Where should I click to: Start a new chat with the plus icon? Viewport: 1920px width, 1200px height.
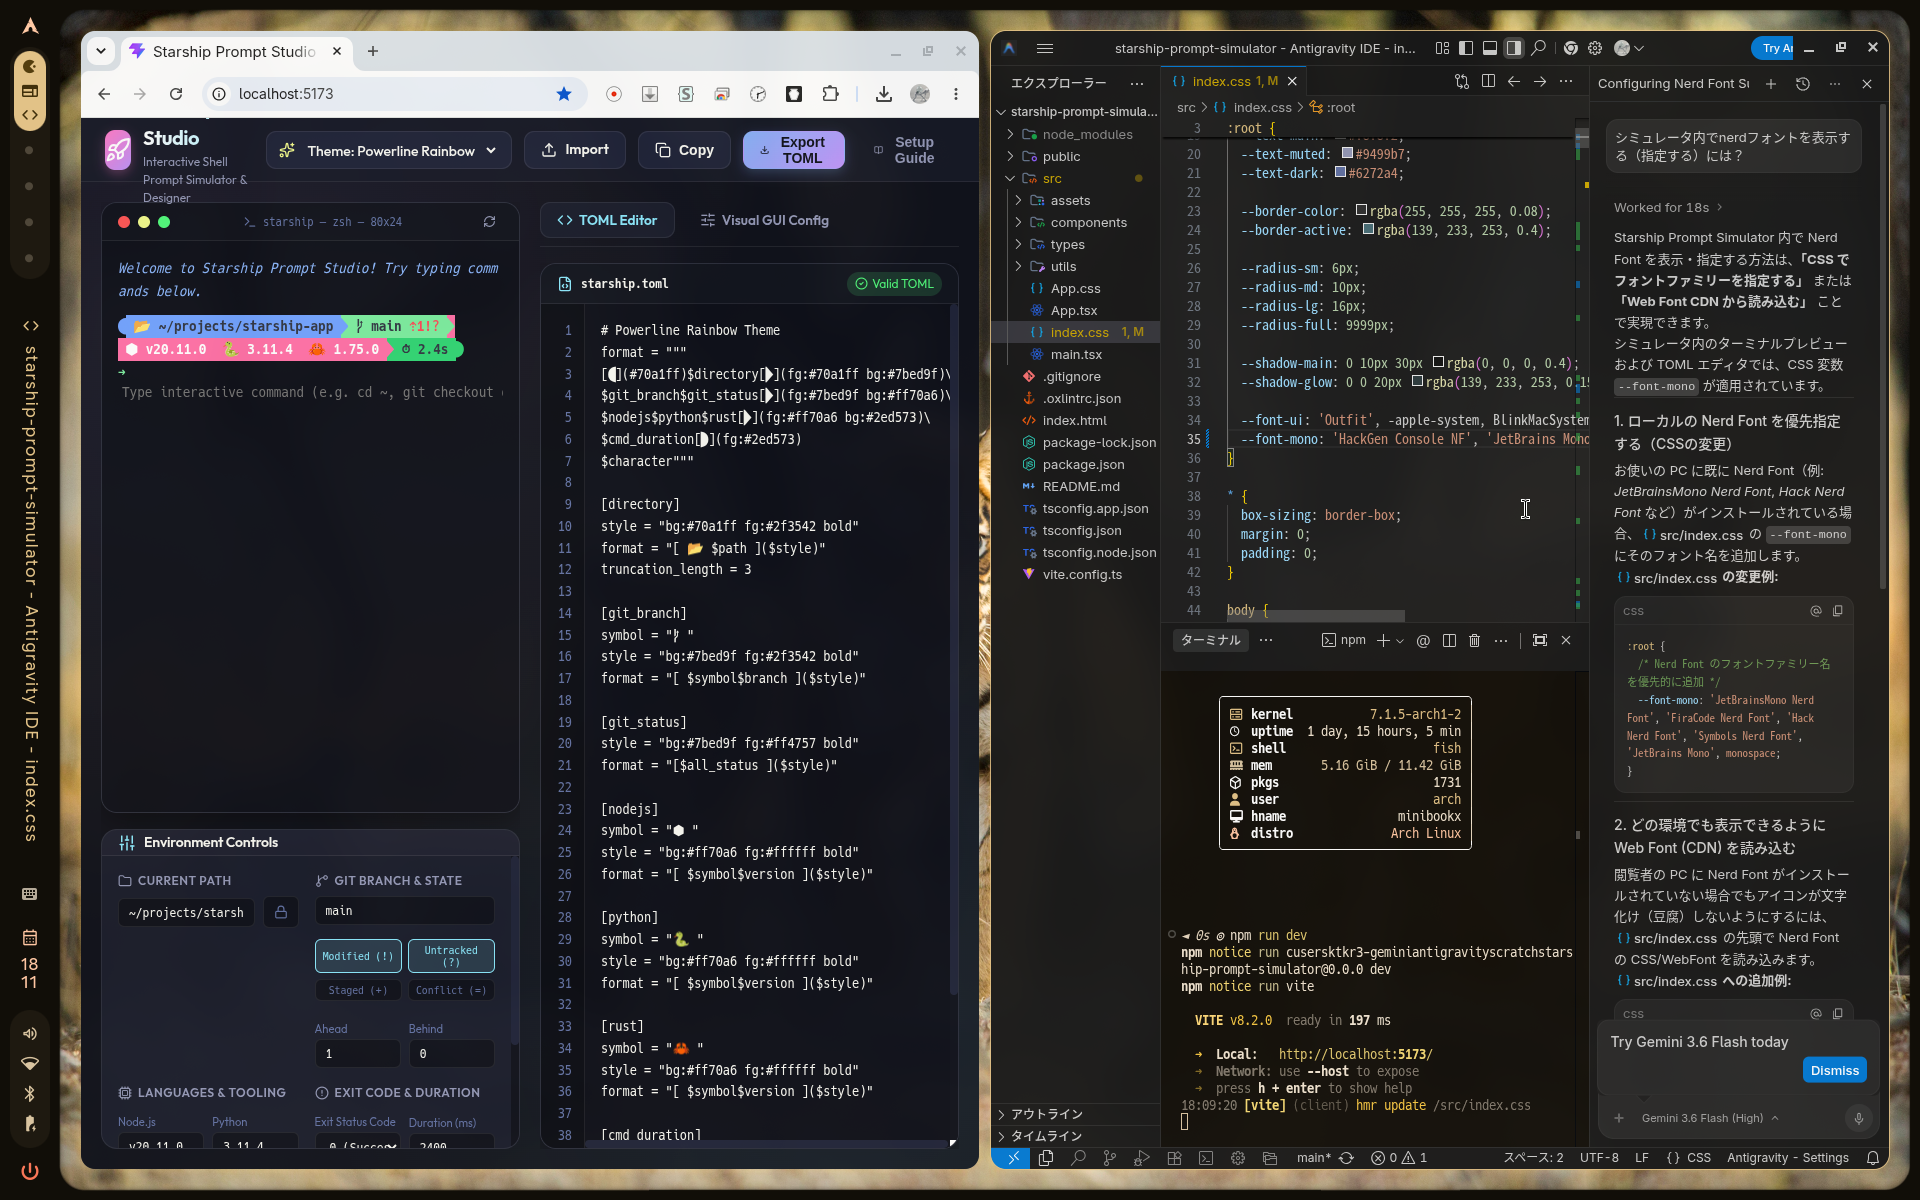[1771, 84]
